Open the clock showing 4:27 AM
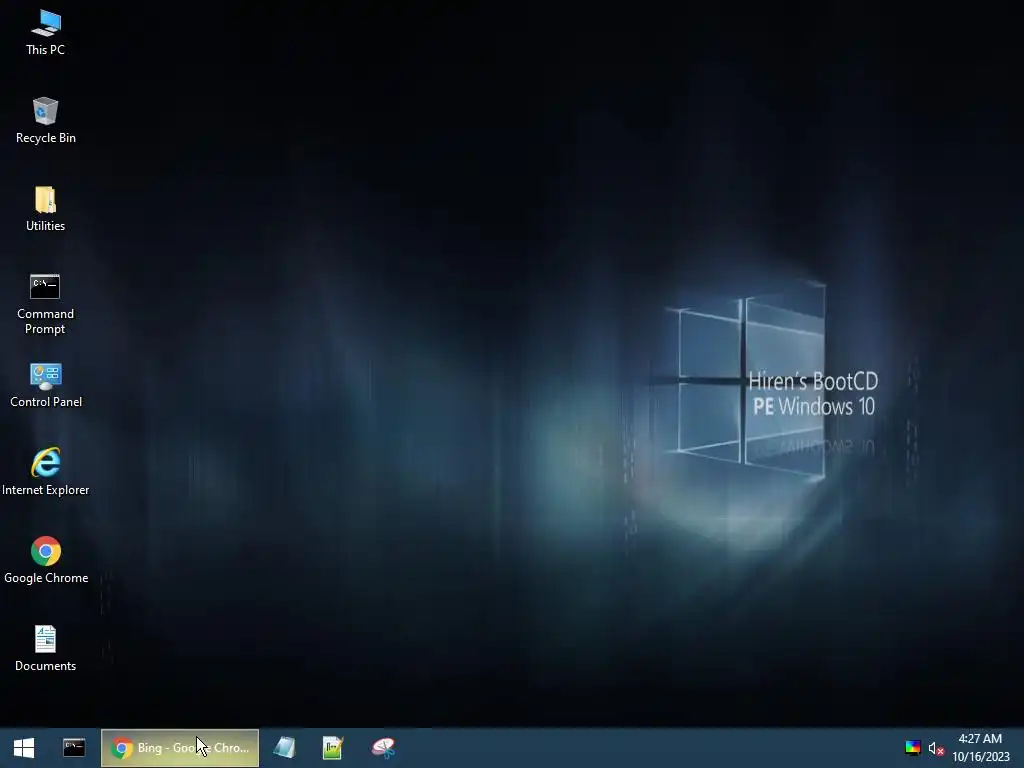The height and width of the screenshot is (768, 1024). tap(980, 748)
